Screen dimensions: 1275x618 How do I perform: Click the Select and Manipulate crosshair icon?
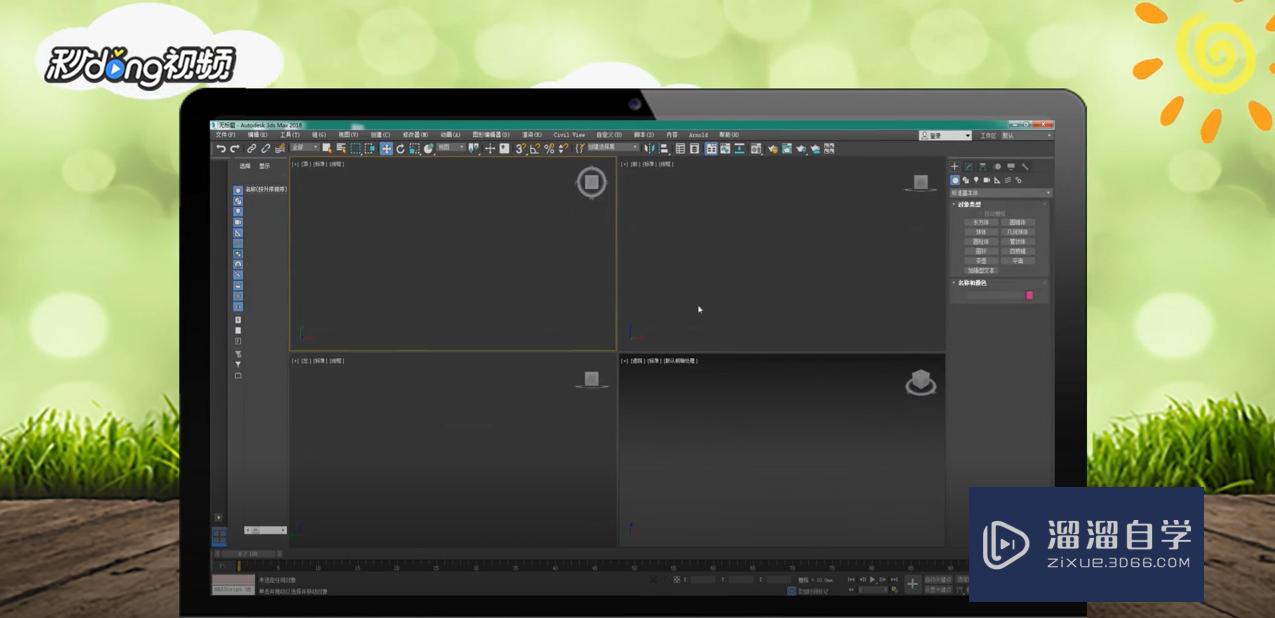tap(490, 148)
